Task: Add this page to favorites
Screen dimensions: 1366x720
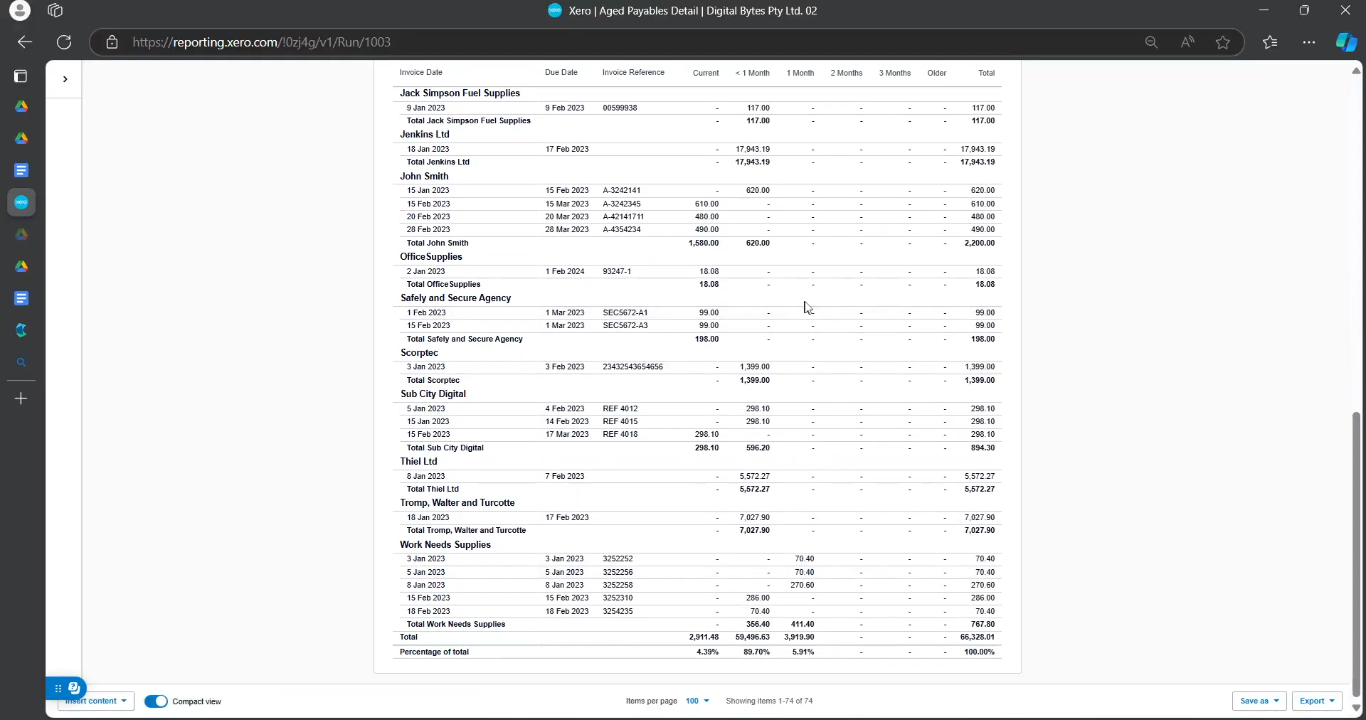Action: tap(1223, 42)
